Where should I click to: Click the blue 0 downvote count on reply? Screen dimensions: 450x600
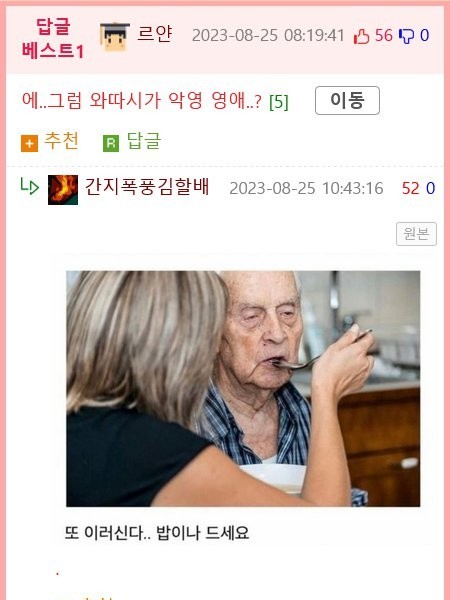tap(430, 188)
